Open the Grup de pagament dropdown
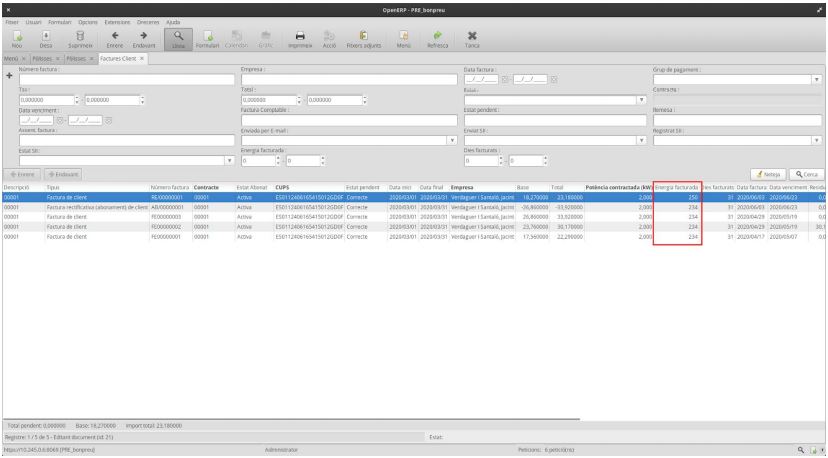Image resolution: width=828 pixels, height=458 pixels. tap(816, 79)
